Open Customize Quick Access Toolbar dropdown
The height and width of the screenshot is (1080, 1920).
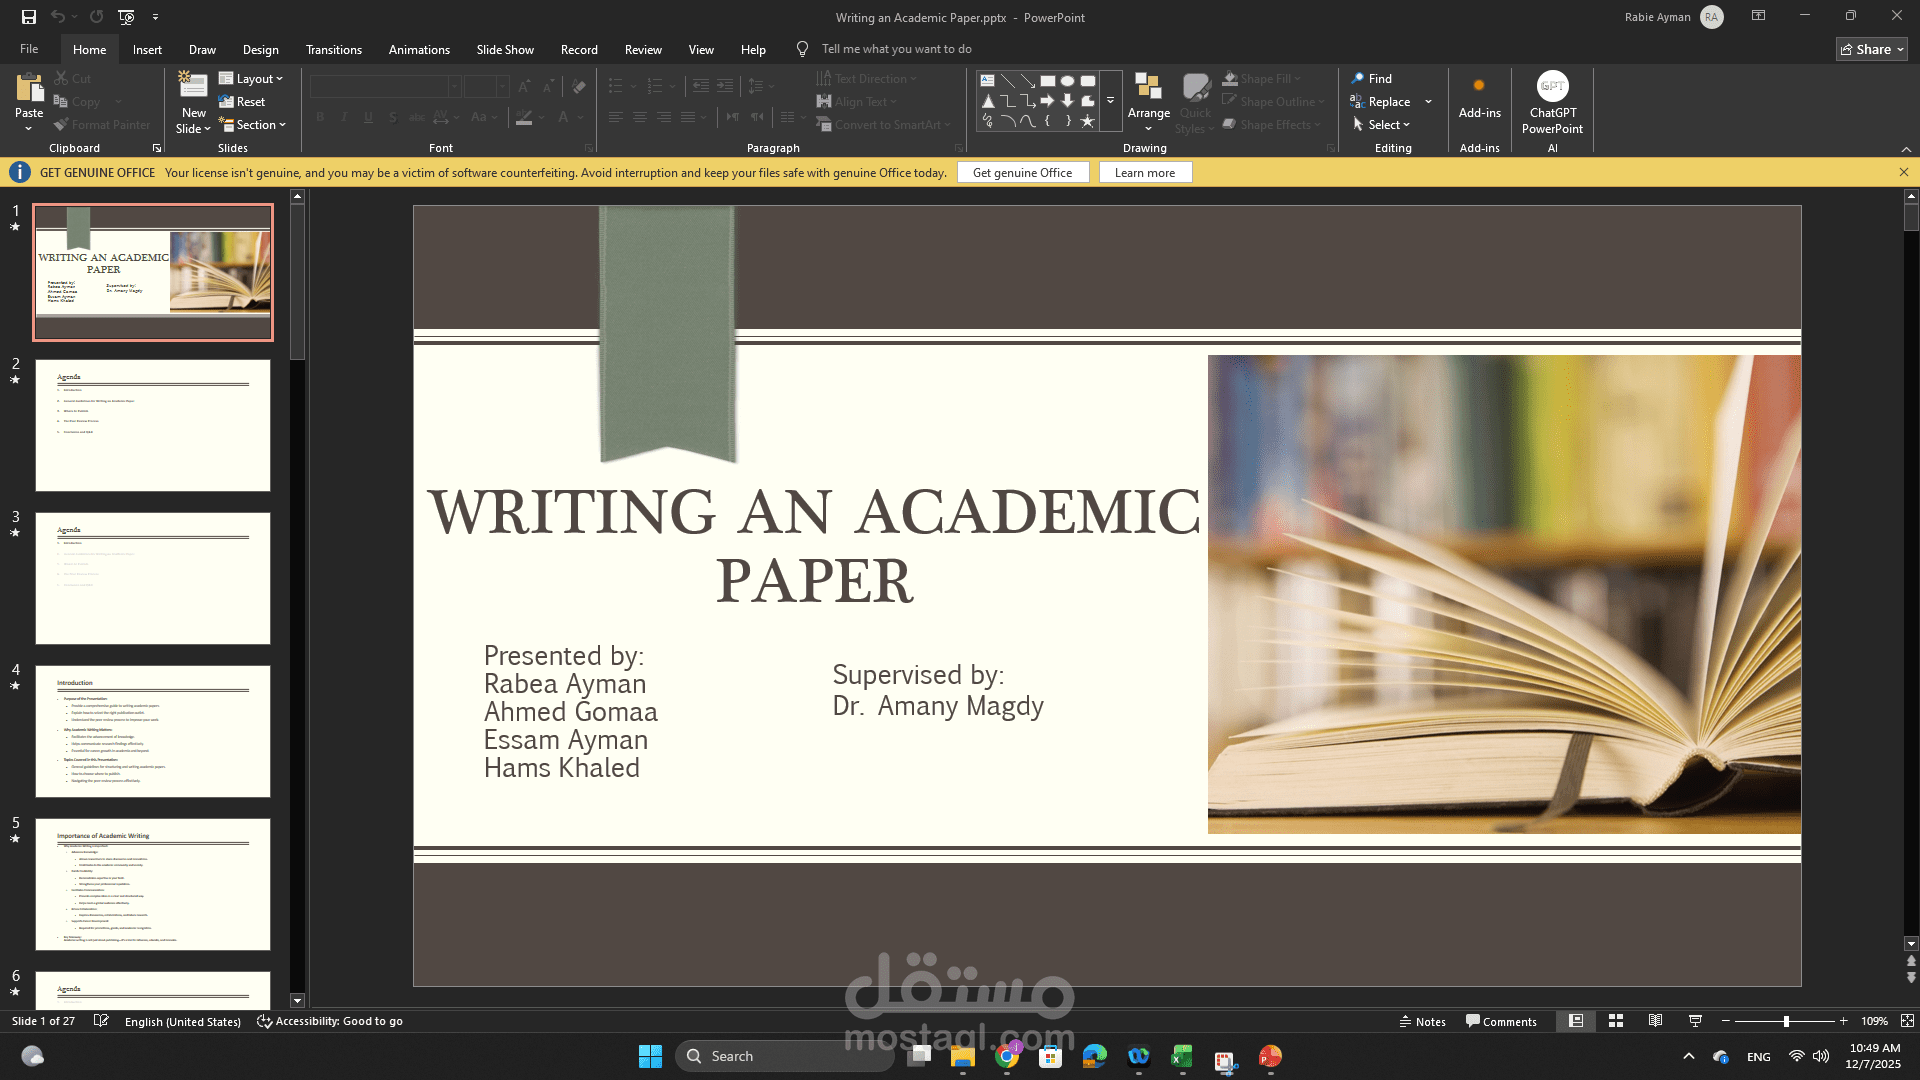click(x=155, y=17)
